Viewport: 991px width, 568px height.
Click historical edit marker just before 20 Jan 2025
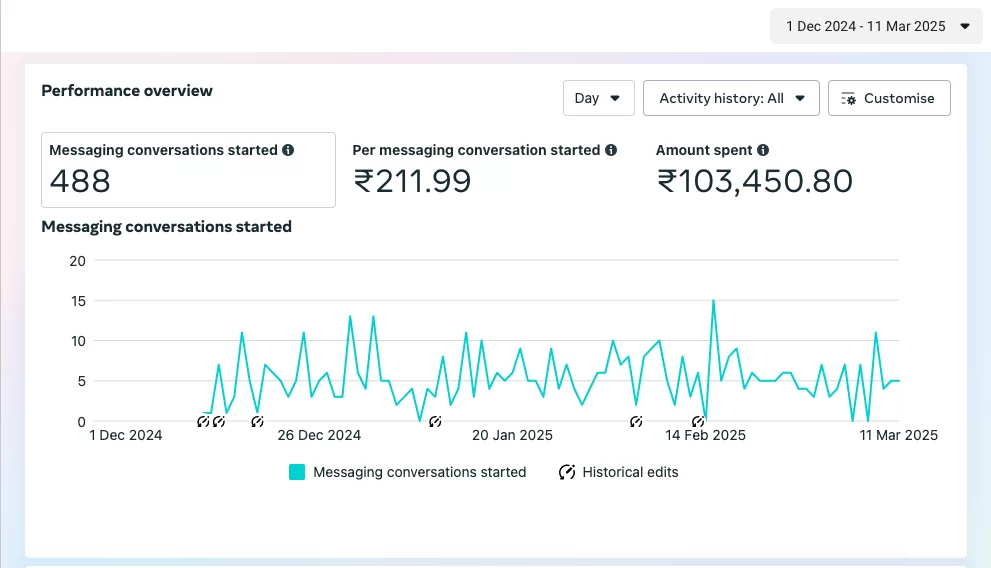(435, 422)
